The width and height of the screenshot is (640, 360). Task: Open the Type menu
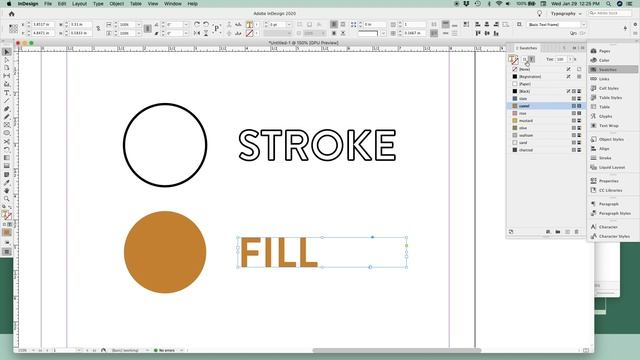point(98,4)
